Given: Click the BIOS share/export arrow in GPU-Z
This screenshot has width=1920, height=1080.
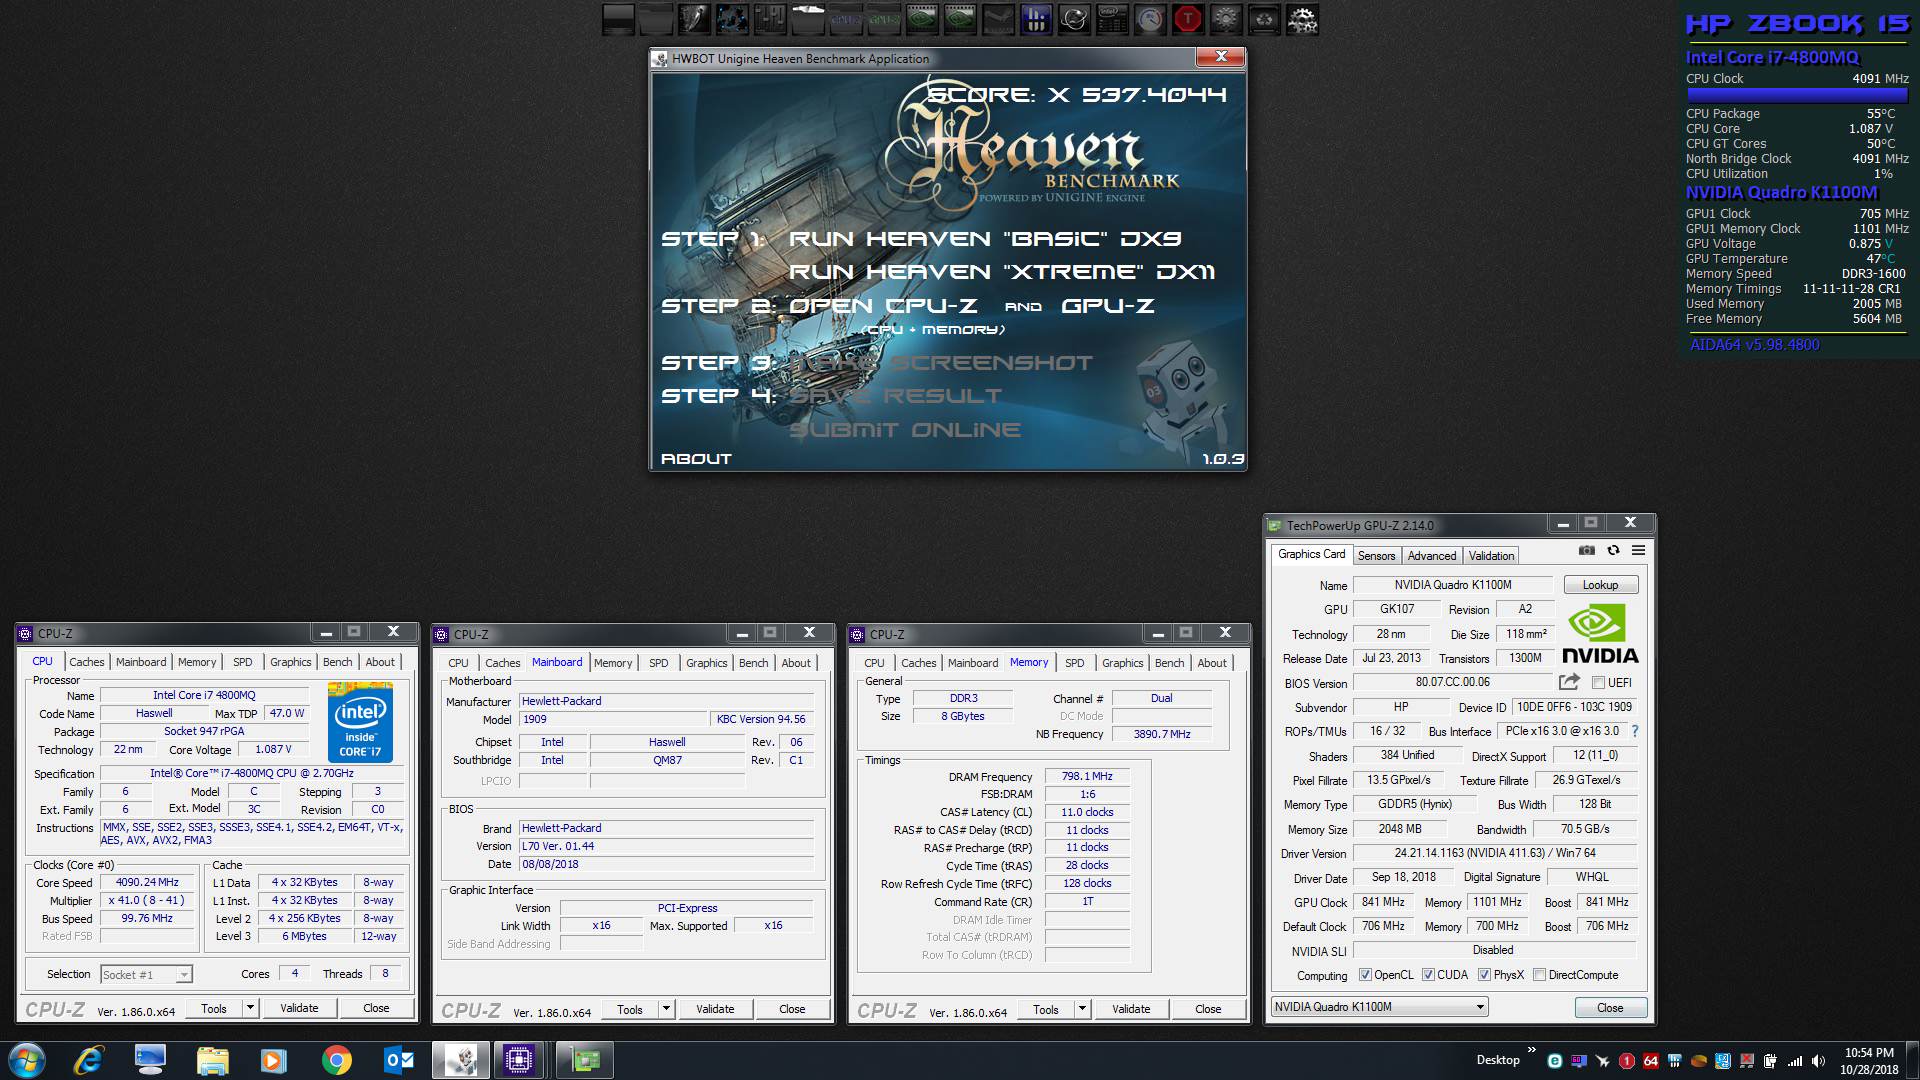Looking at the screenshot, I should (x=1569, y=682).
